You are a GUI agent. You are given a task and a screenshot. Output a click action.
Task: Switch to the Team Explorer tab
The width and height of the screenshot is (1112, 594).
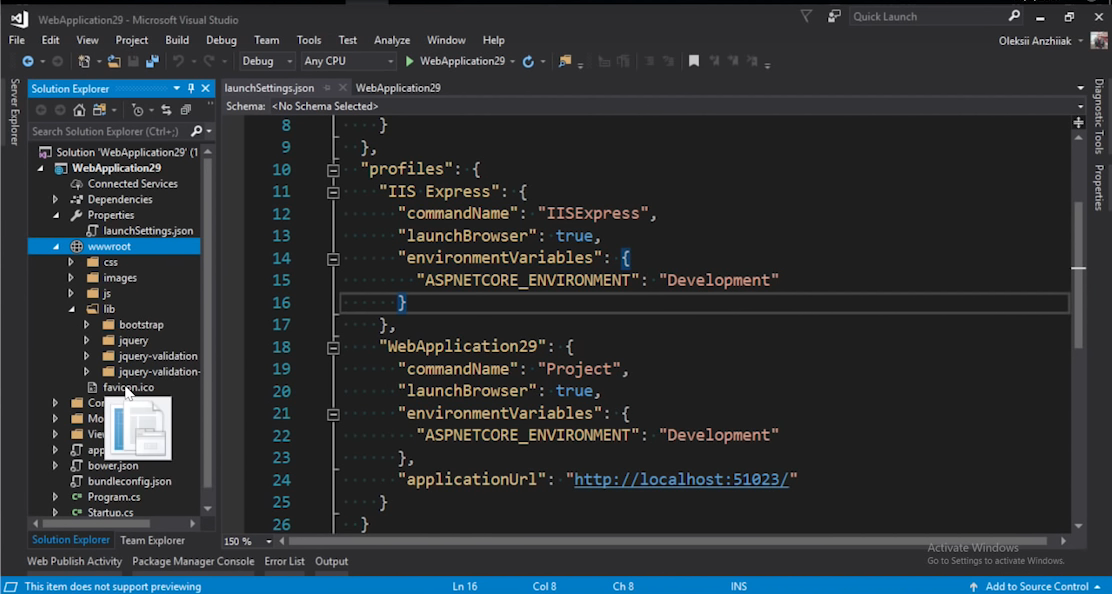click(x=152, y=540)
